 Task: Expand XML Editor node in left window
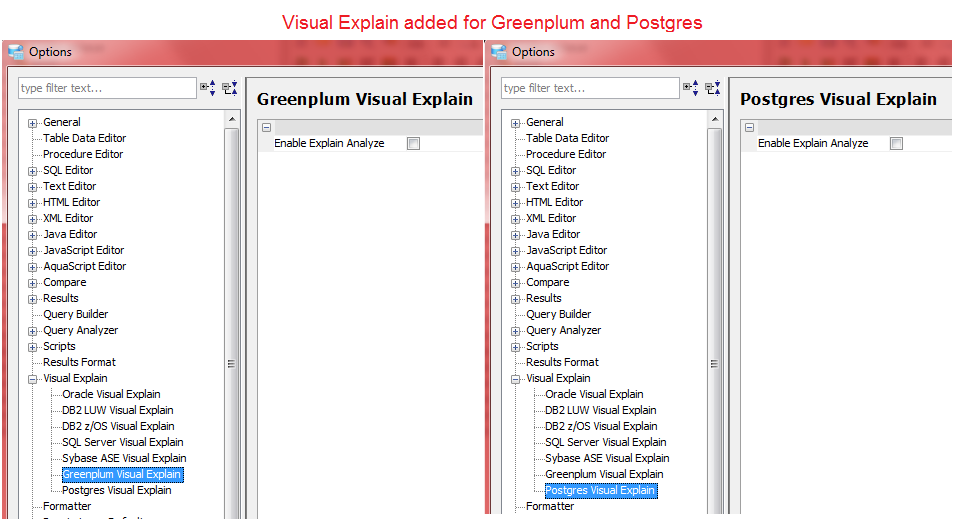[32, 219]
